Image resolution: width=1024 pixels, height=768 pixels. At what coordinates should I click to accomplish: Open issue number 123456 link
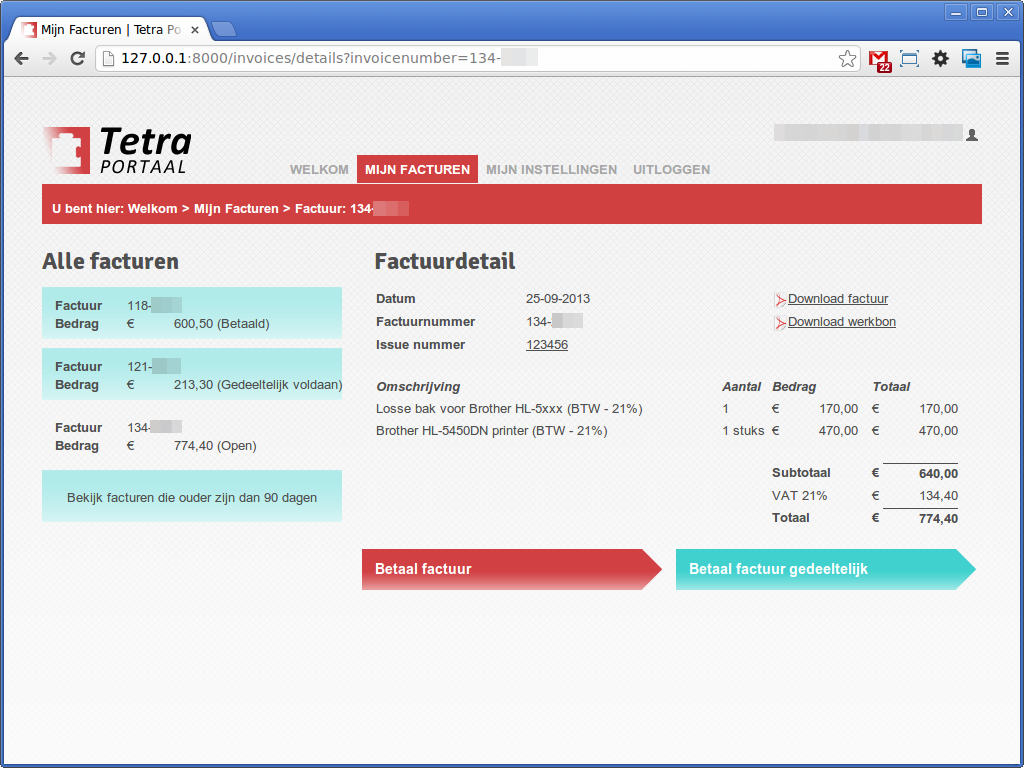[x=547, y=345]
